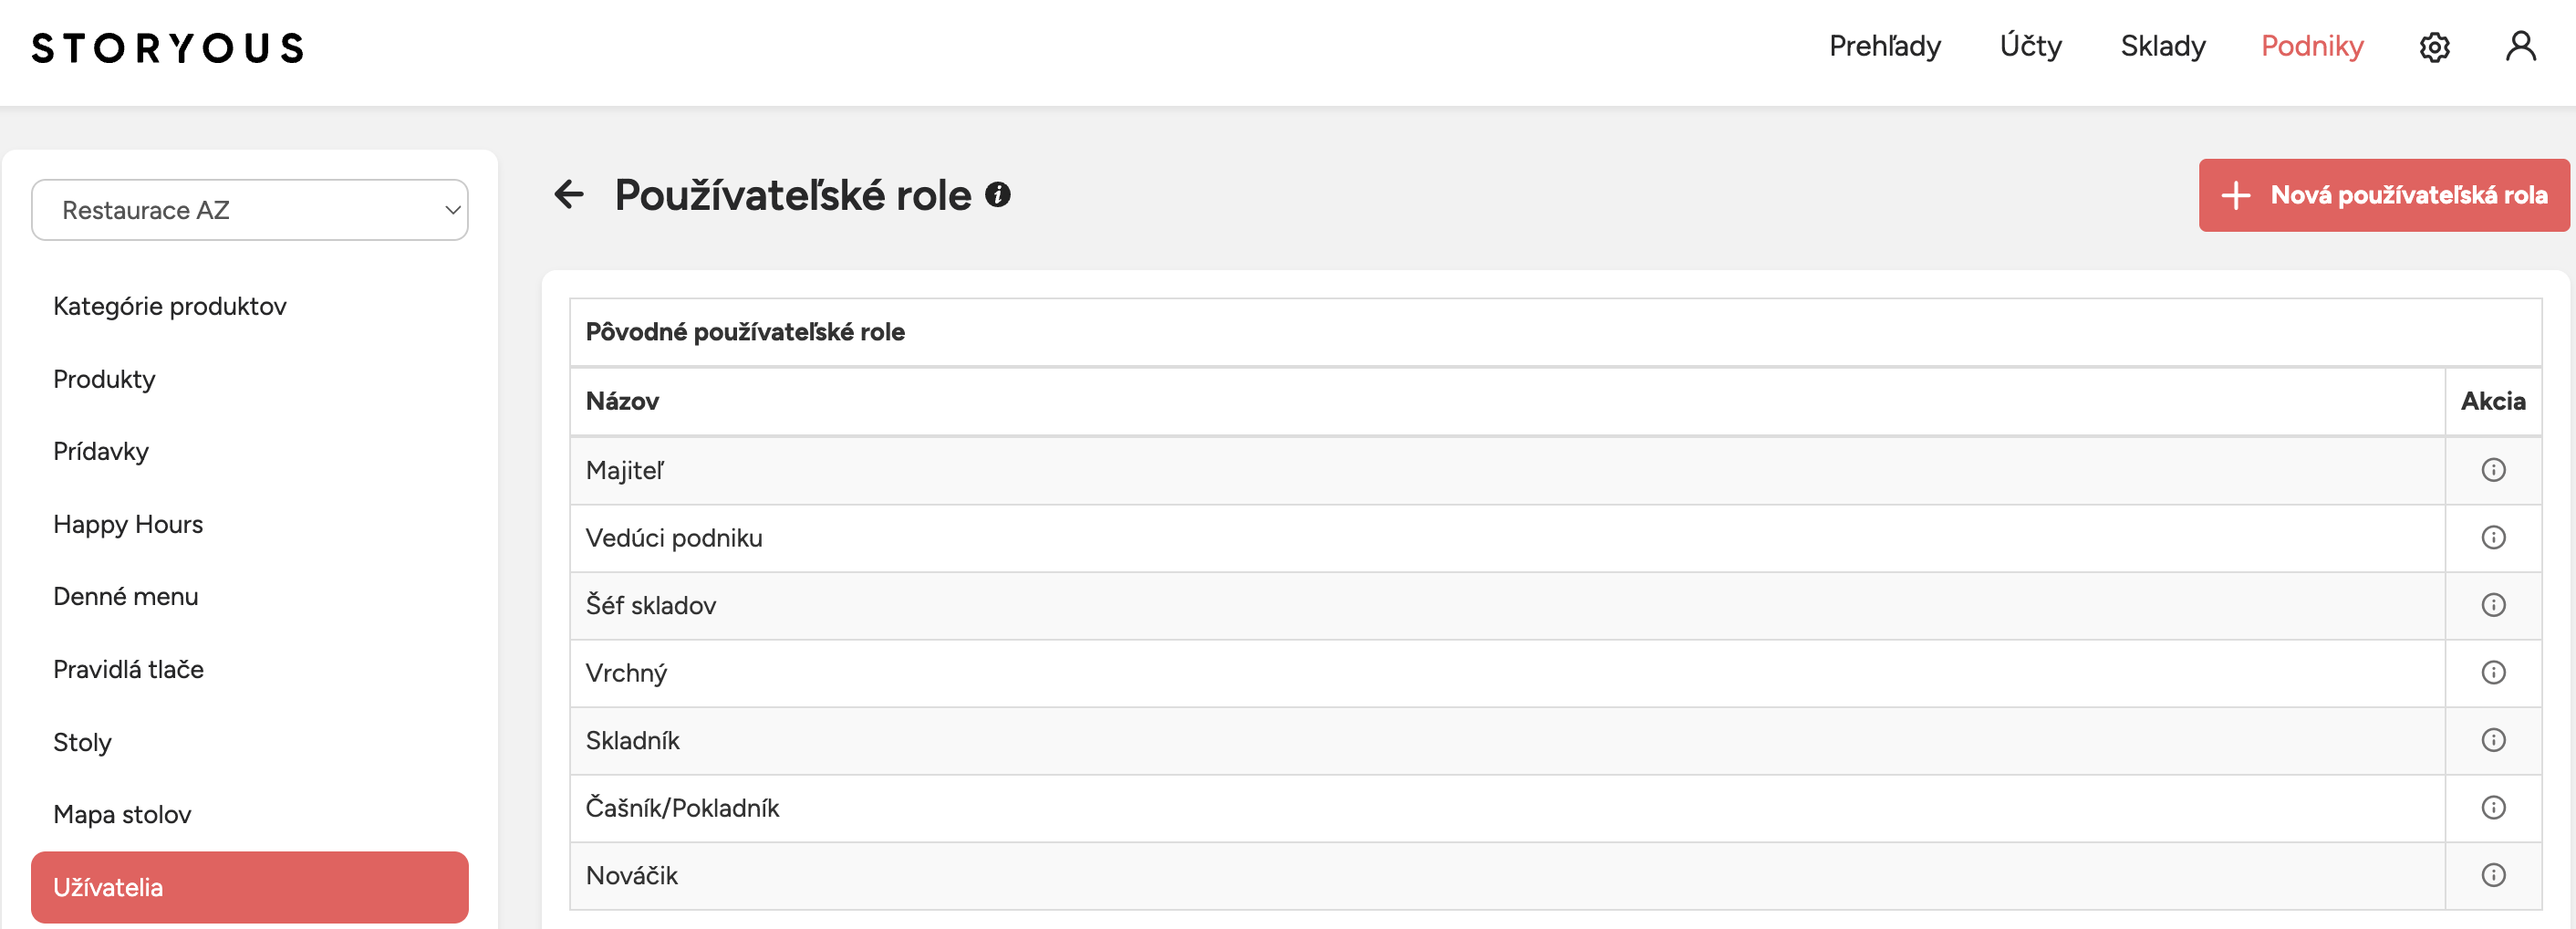Open the Sklady menu
This screenshot has height=929, width=2576.
tap(2162, 46)
